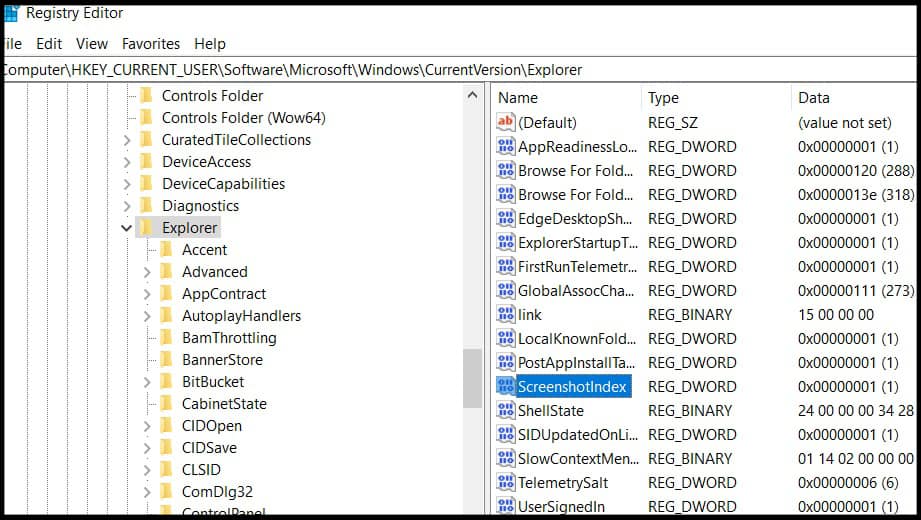Screen dimensions: 921x520
Task: Click the data cell 01 14 02 00 00 00
Action: [856, 458]
